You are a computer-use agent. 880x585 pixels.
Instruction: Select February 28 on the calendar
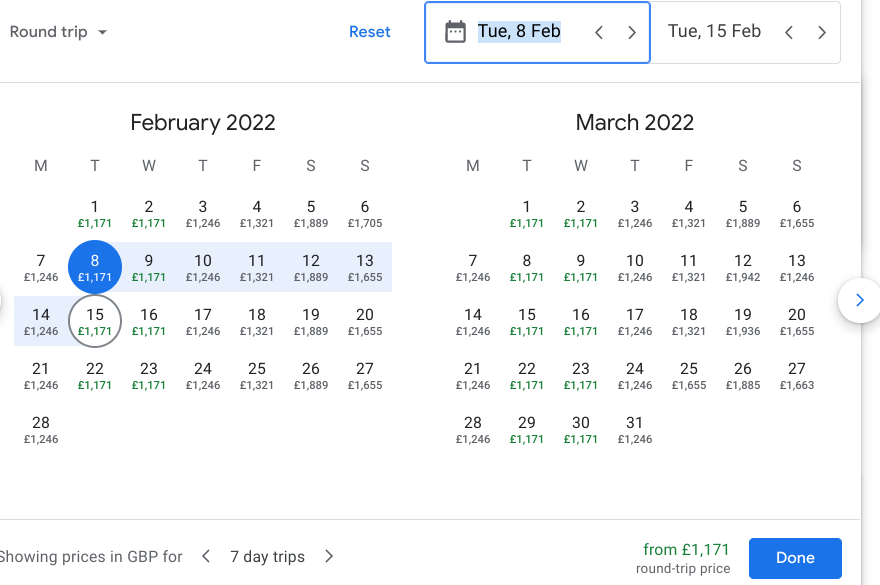click(41, 429)
